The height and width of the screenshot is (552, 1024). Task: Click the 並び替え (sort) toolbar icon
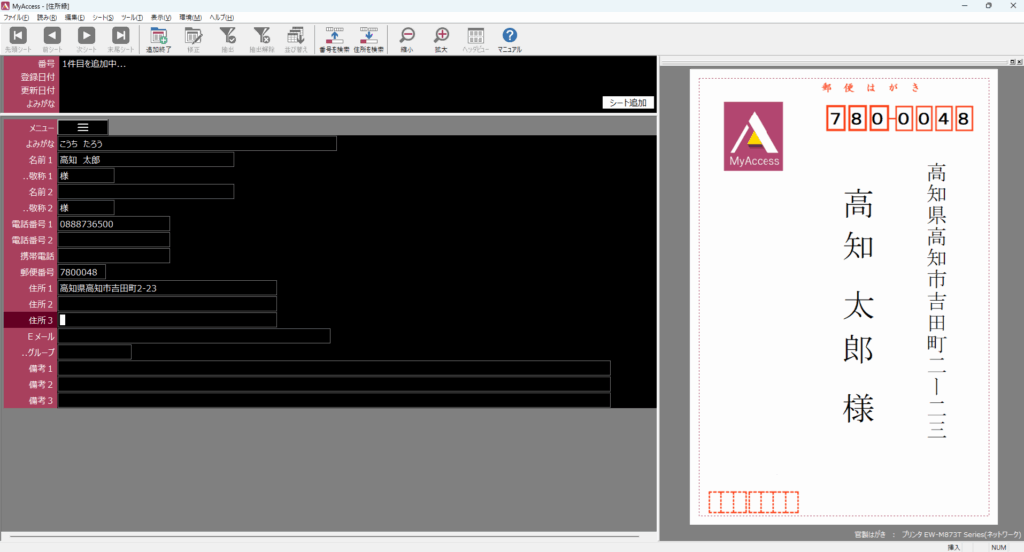click(x=295, y=38)
